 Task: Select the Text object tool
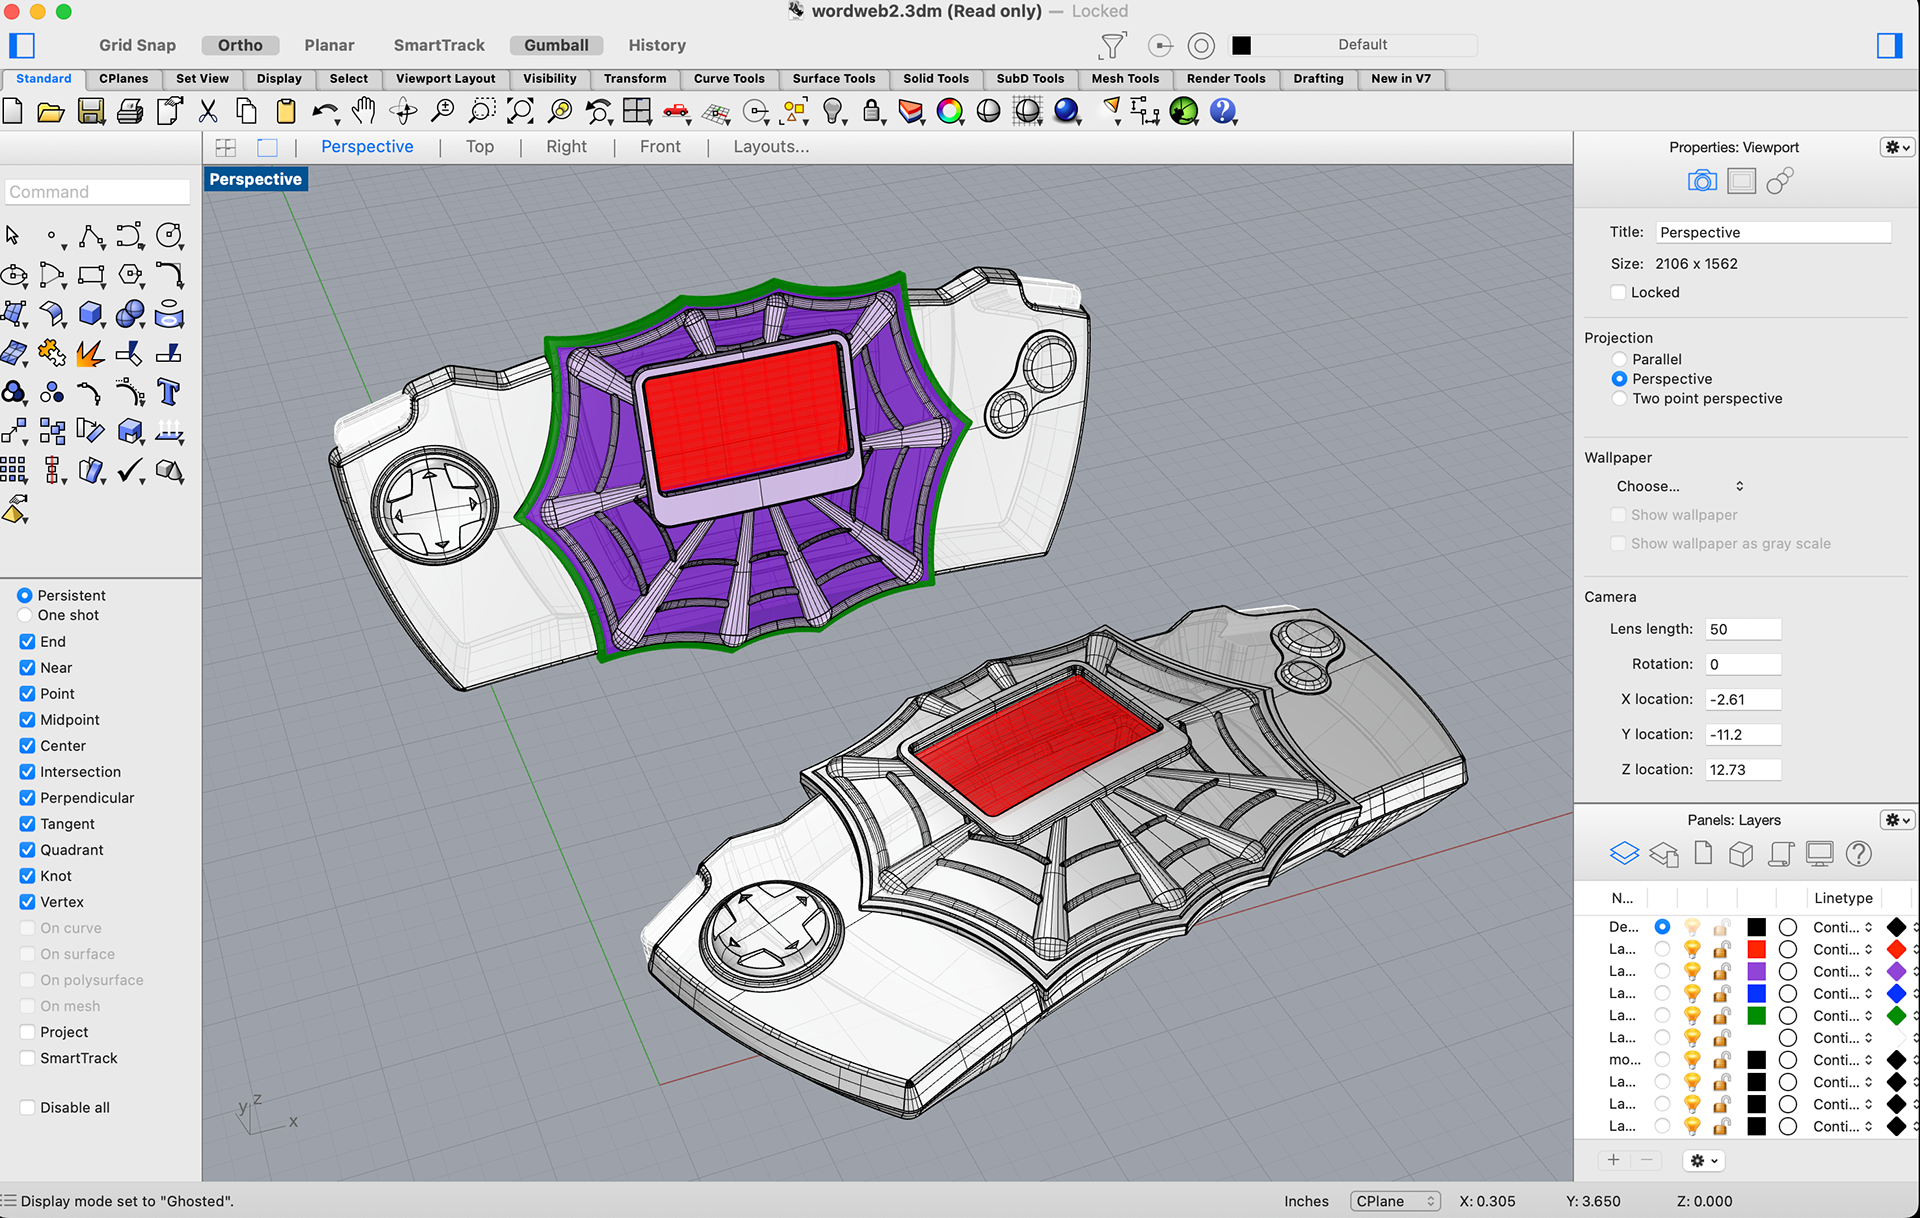168,393
